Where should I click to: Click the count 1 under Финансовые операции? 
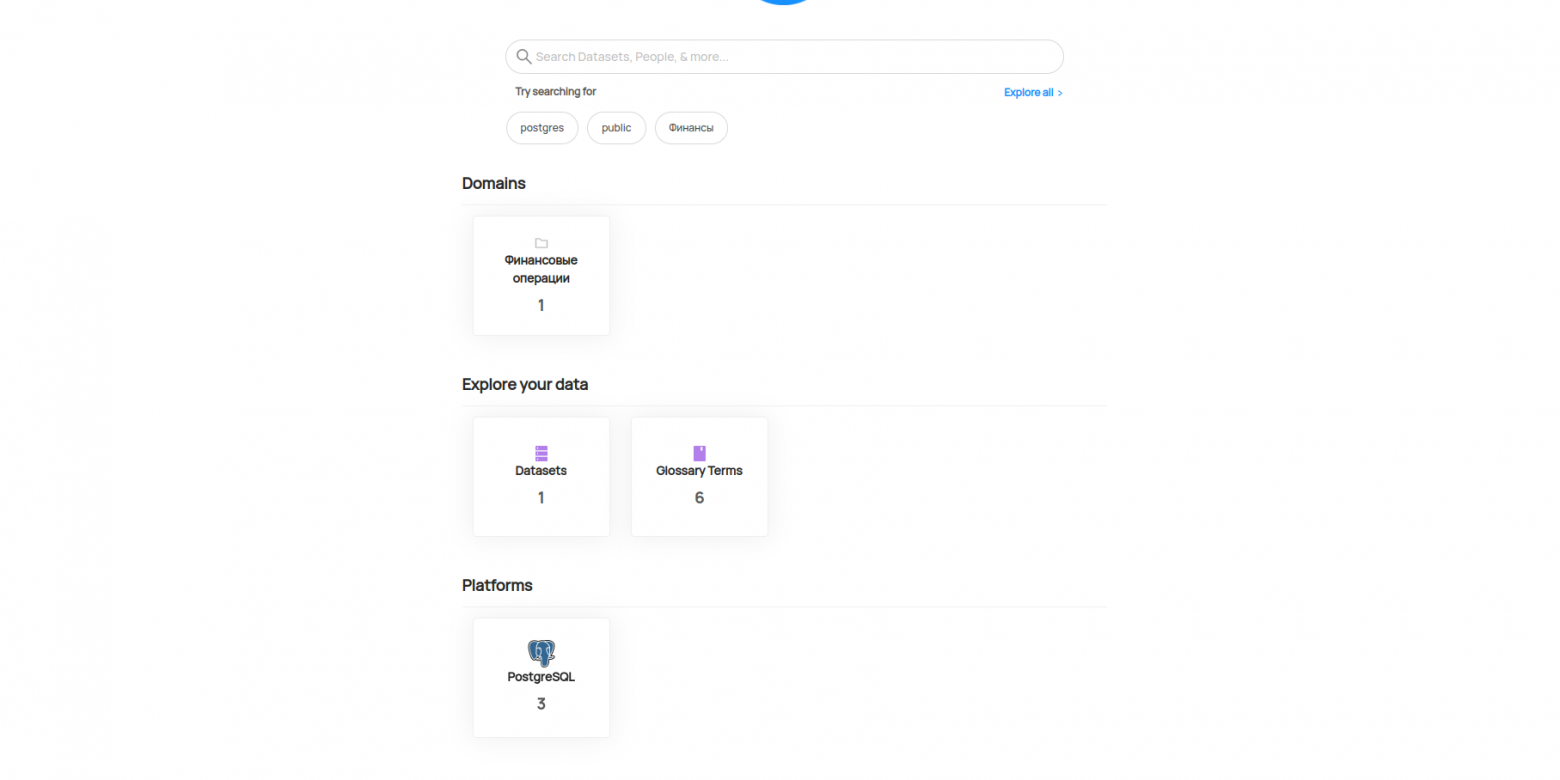pos(541,305)
